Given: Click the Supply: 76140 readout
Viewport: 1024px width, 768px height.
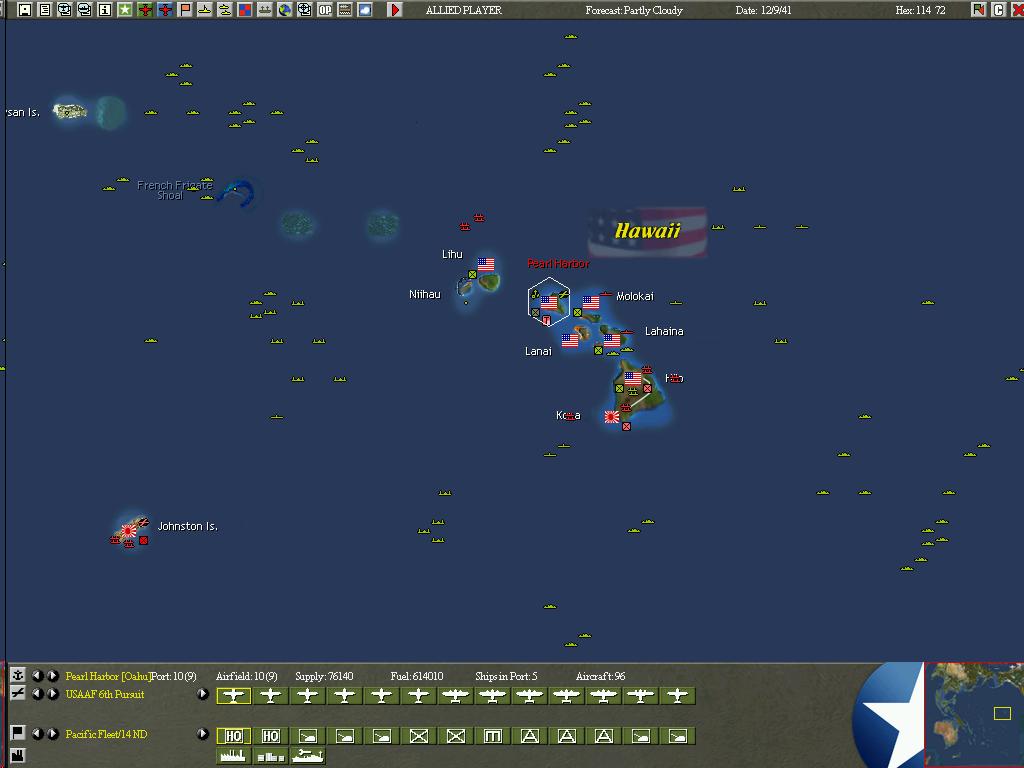Looking at the screenshot, I should pos(324,677).
